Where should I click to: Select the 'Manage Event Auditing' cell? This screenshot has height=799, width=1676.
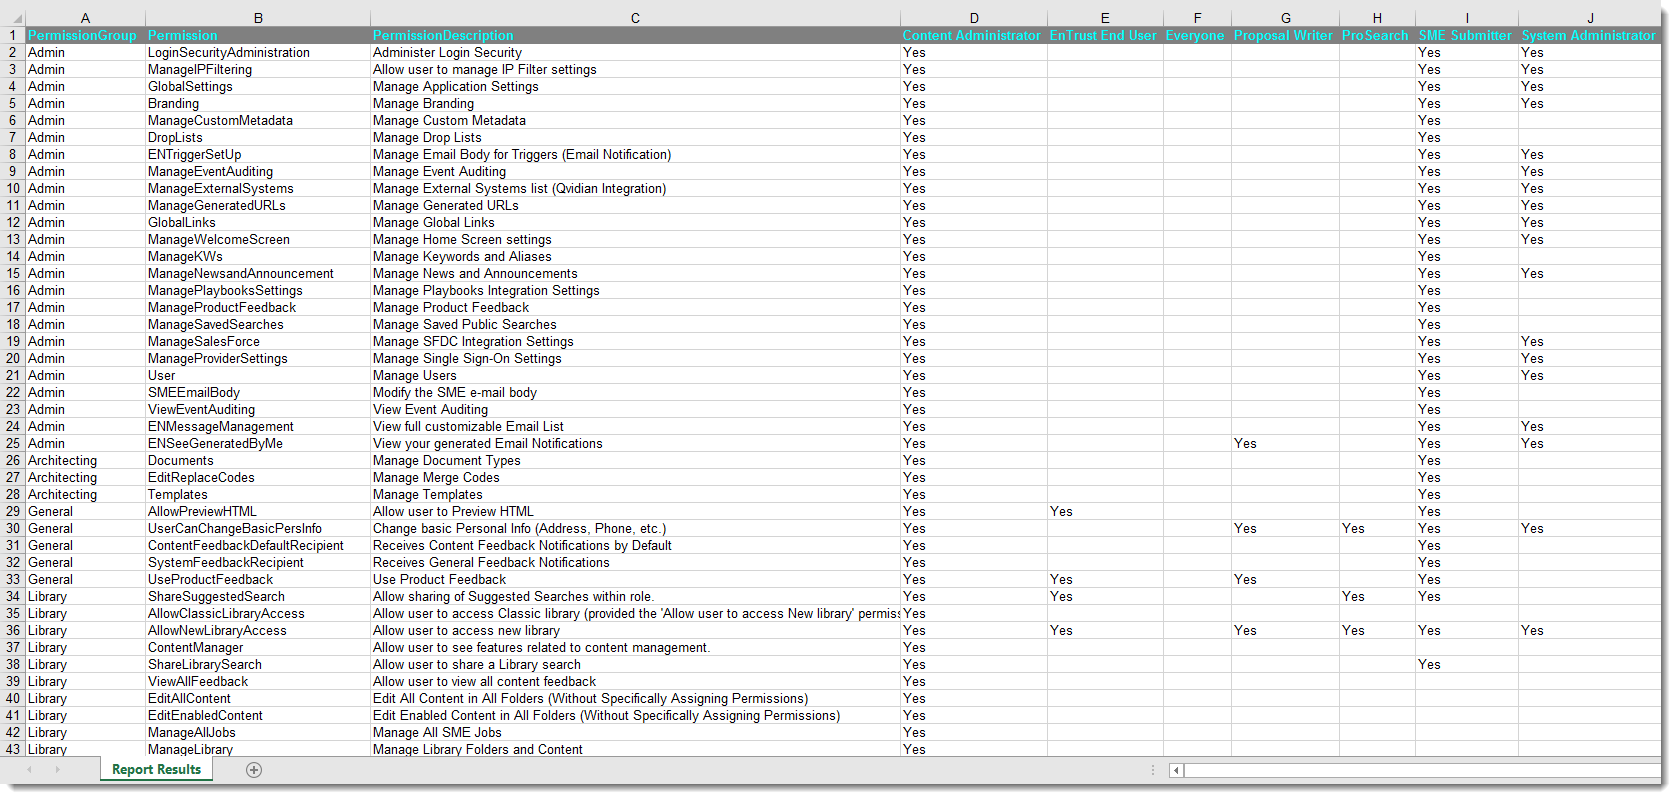tap(635, 171)
